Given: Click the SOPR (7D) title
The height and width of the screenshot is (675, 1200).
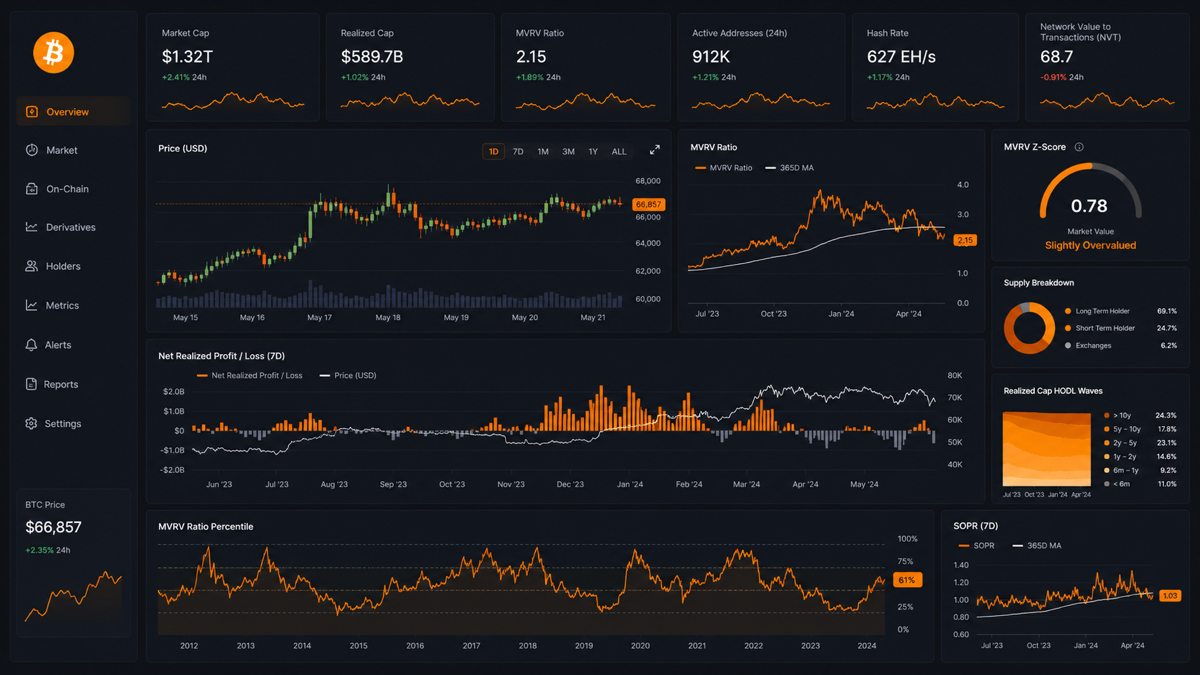Looking at the screenshot, I should (976, 526).
